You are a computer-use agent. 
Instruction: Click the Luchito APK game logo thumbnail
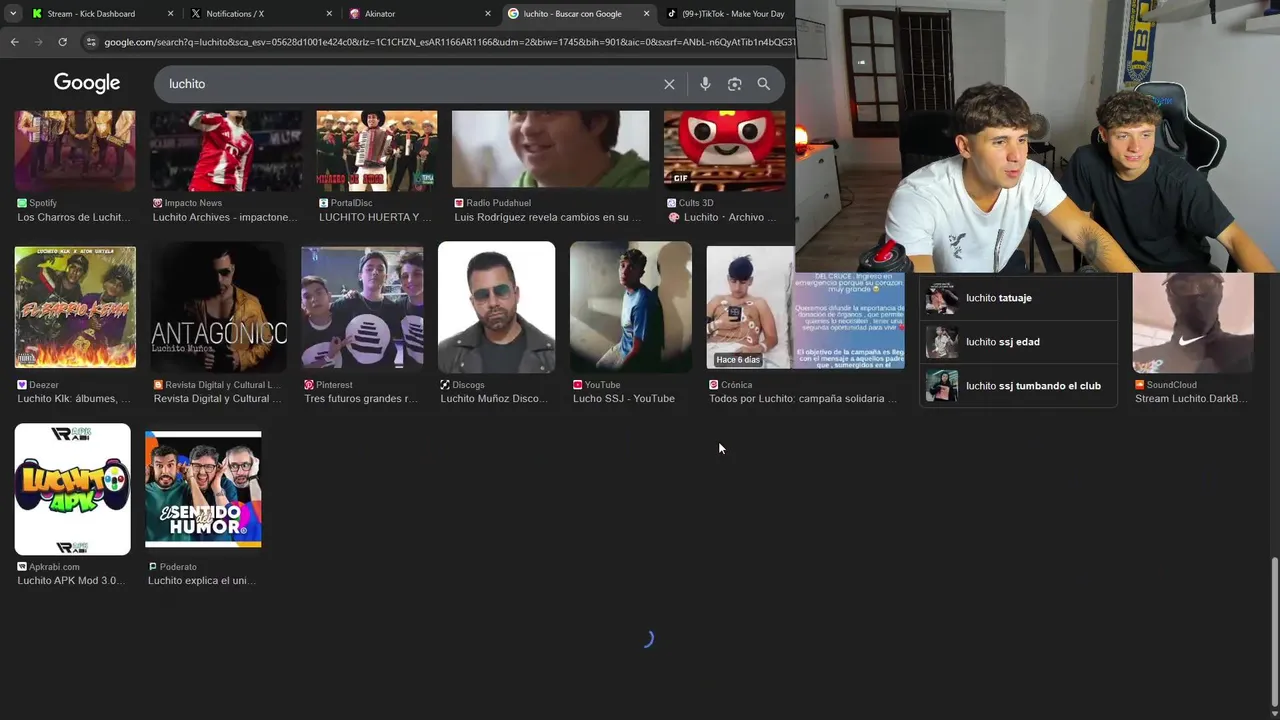pyautogui.click(x=72, y=489)
